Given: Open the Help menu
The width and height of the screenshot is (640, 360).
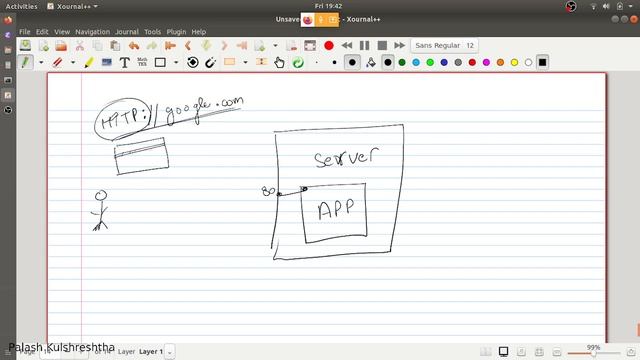Looking at the screenshot, I should pyautogui.click(x=199, y=31).
